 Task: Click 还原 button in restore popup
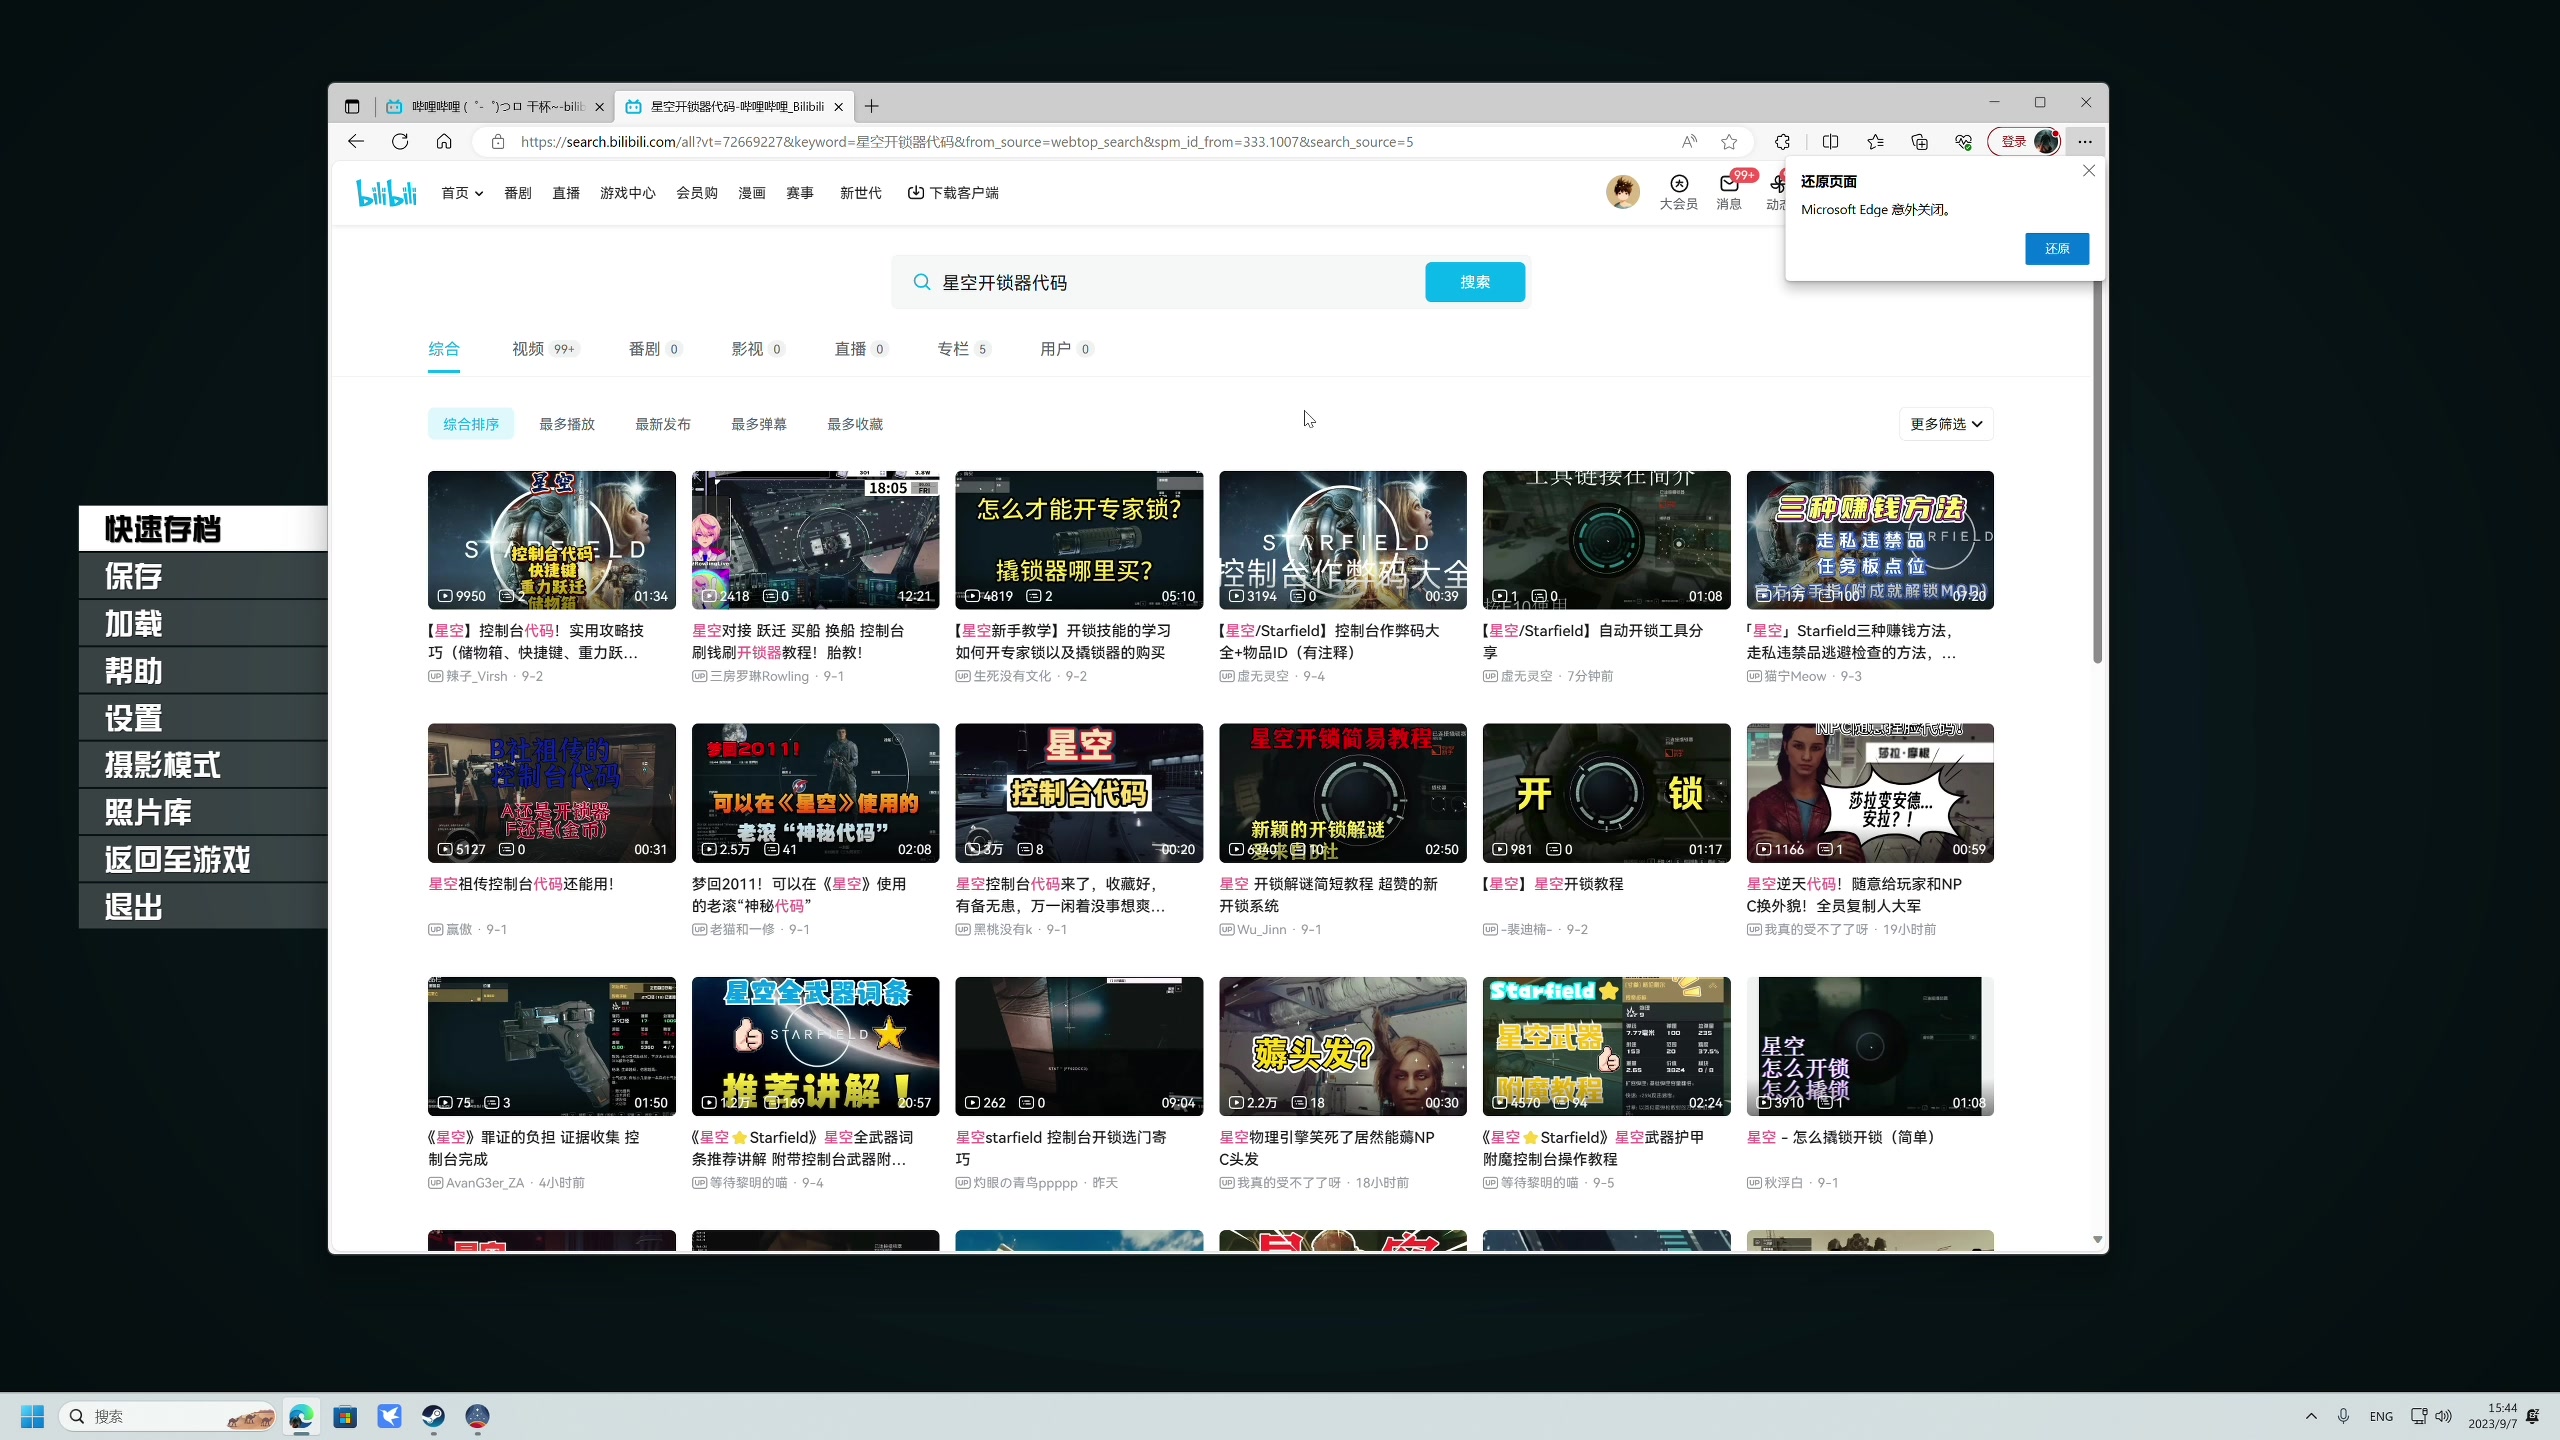(2057, 249)
